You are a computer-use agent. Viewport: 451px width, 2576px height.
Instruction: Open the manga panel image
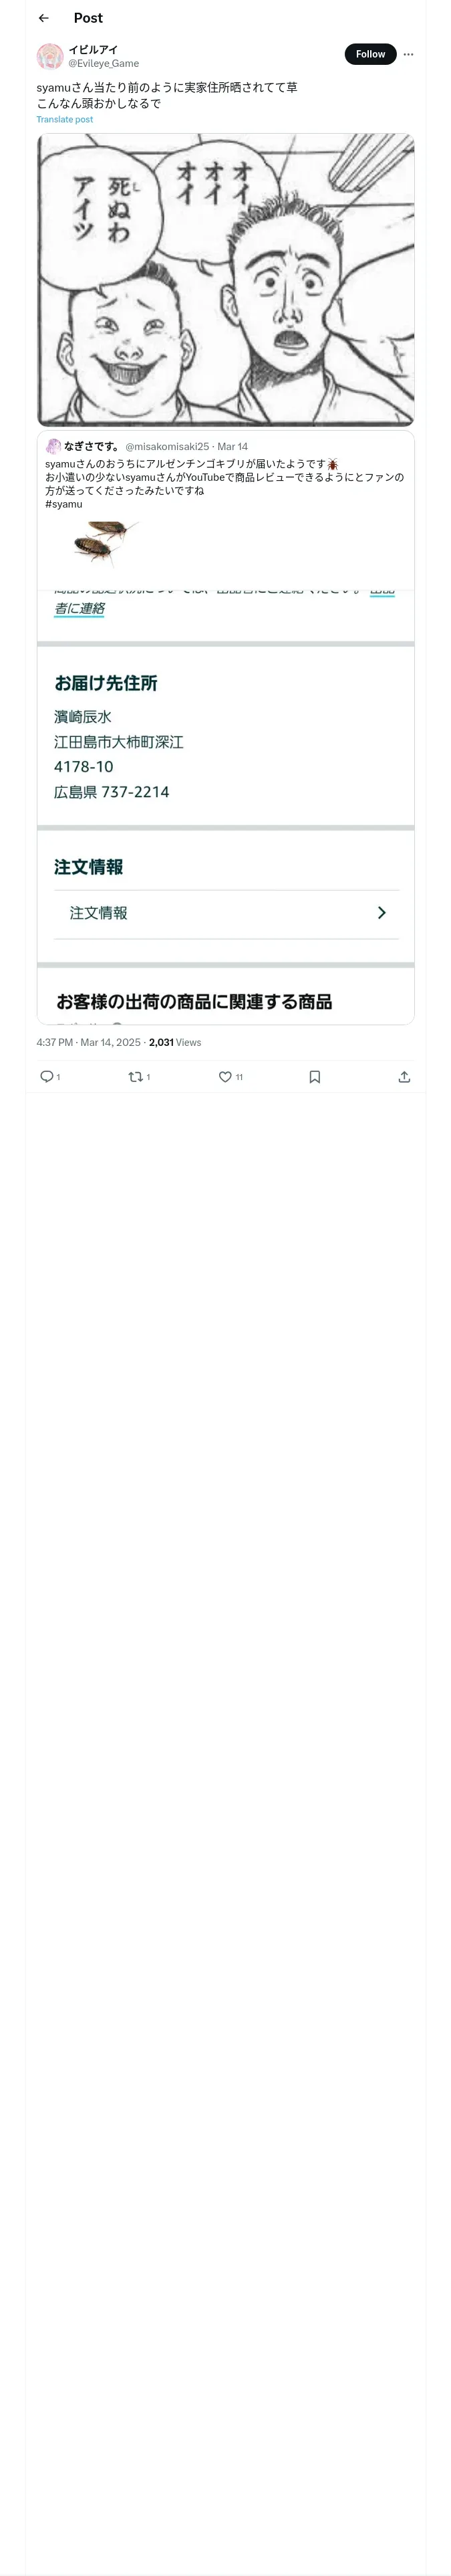[x=225, y=280]
